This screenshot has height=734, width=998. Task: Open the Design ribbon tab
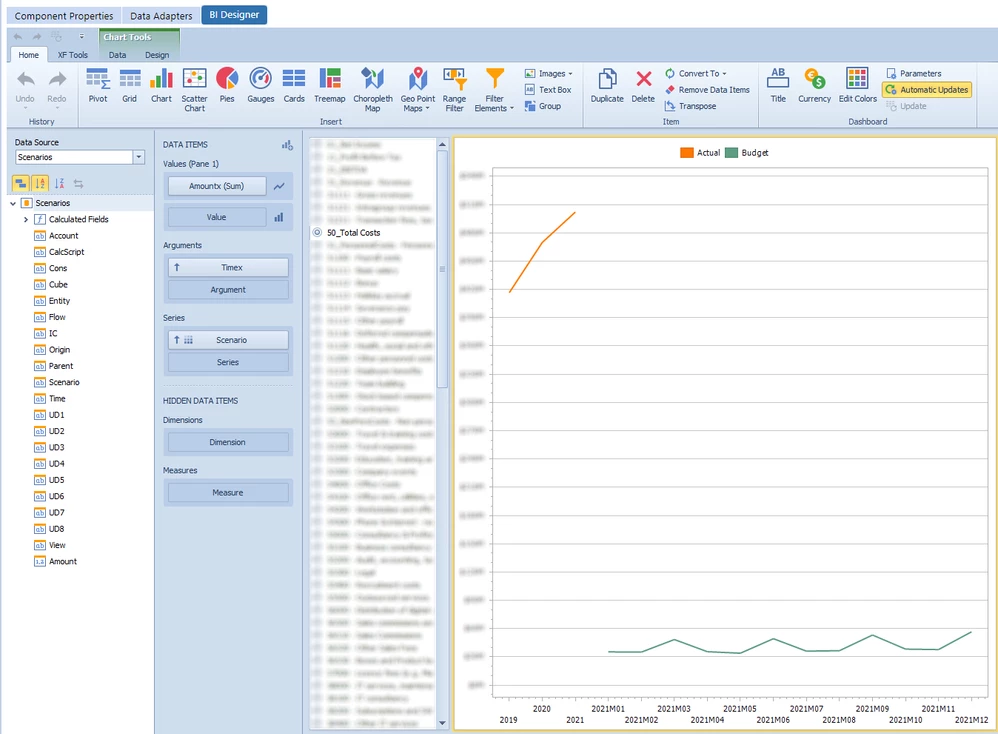coord(157,55)
